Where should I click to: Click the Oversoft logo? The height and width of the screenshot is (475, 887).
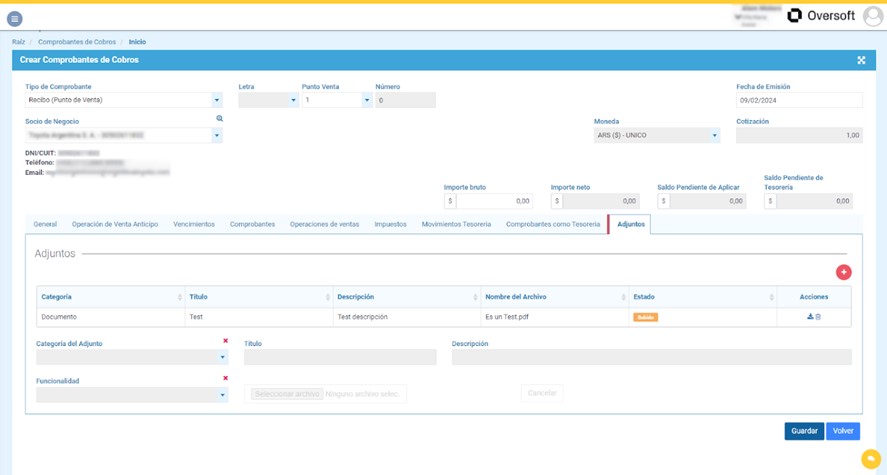(x=821, y=16)
